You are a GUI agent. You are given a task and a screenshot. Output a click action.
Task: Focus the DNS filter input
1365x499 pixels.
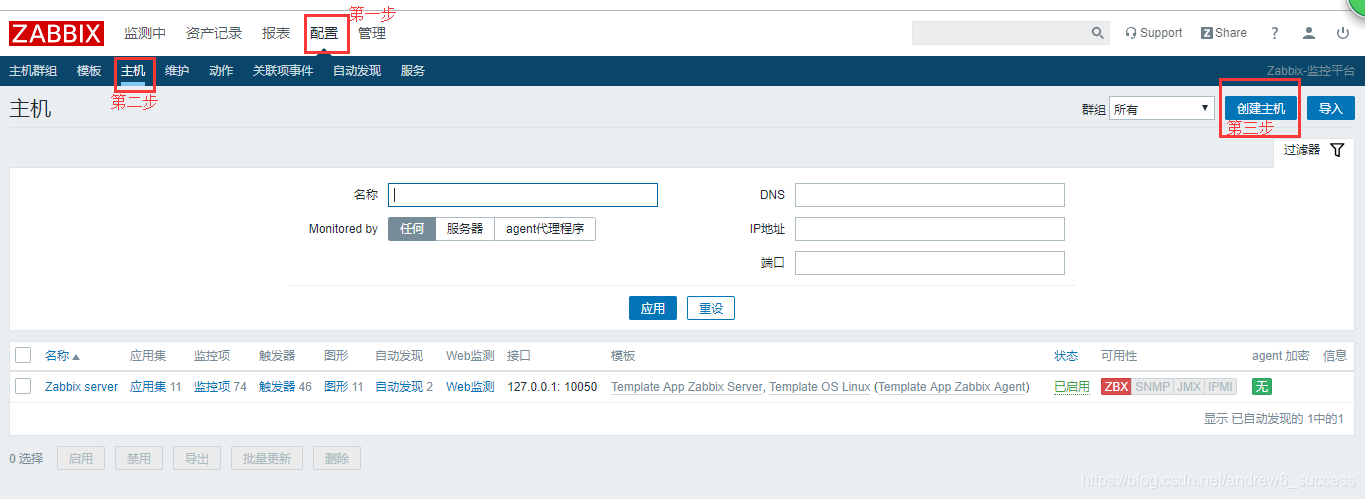point(930,195)
